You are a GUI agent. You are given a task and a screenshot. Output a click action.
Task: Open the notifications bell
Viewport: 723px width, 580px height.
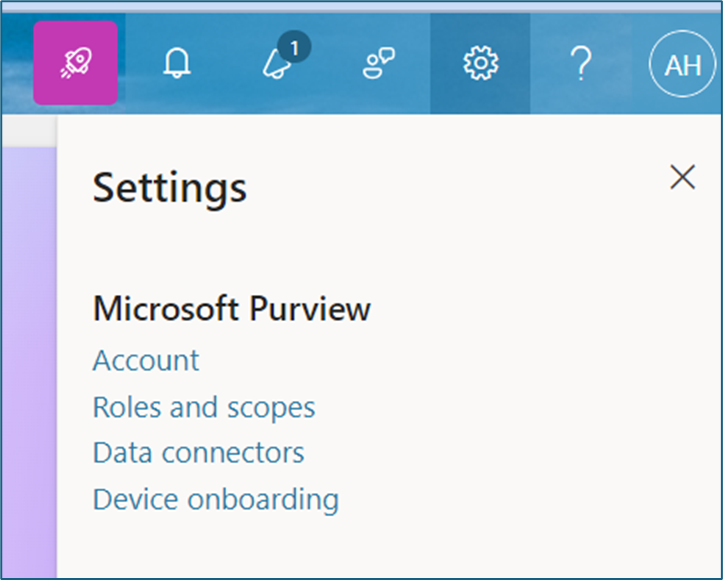coord(177,64)
